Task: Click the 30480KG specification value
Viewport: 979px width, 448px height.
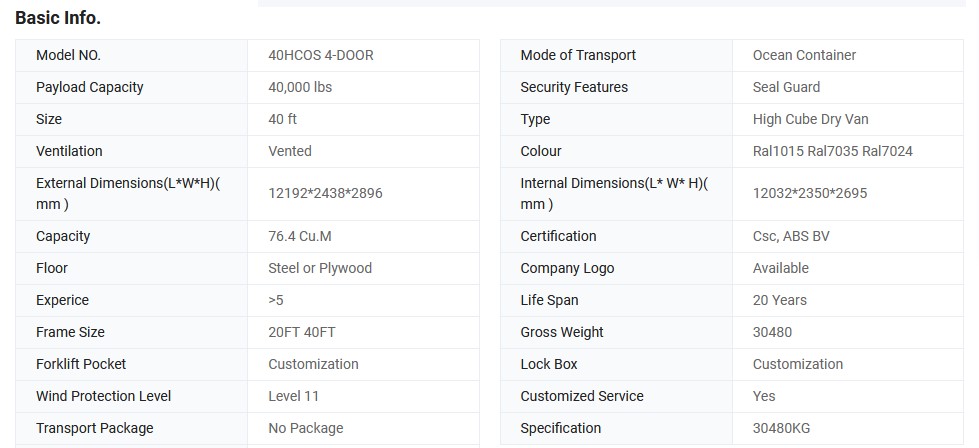Action: 781,428
